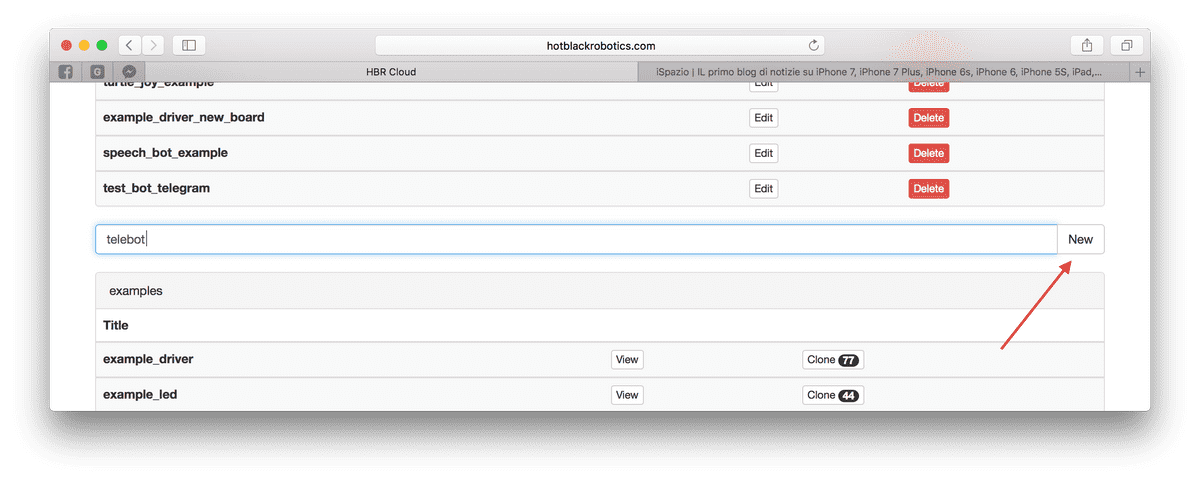
Task: Edit the example_driver_new_board sketch
Action: tap(763, 118)
